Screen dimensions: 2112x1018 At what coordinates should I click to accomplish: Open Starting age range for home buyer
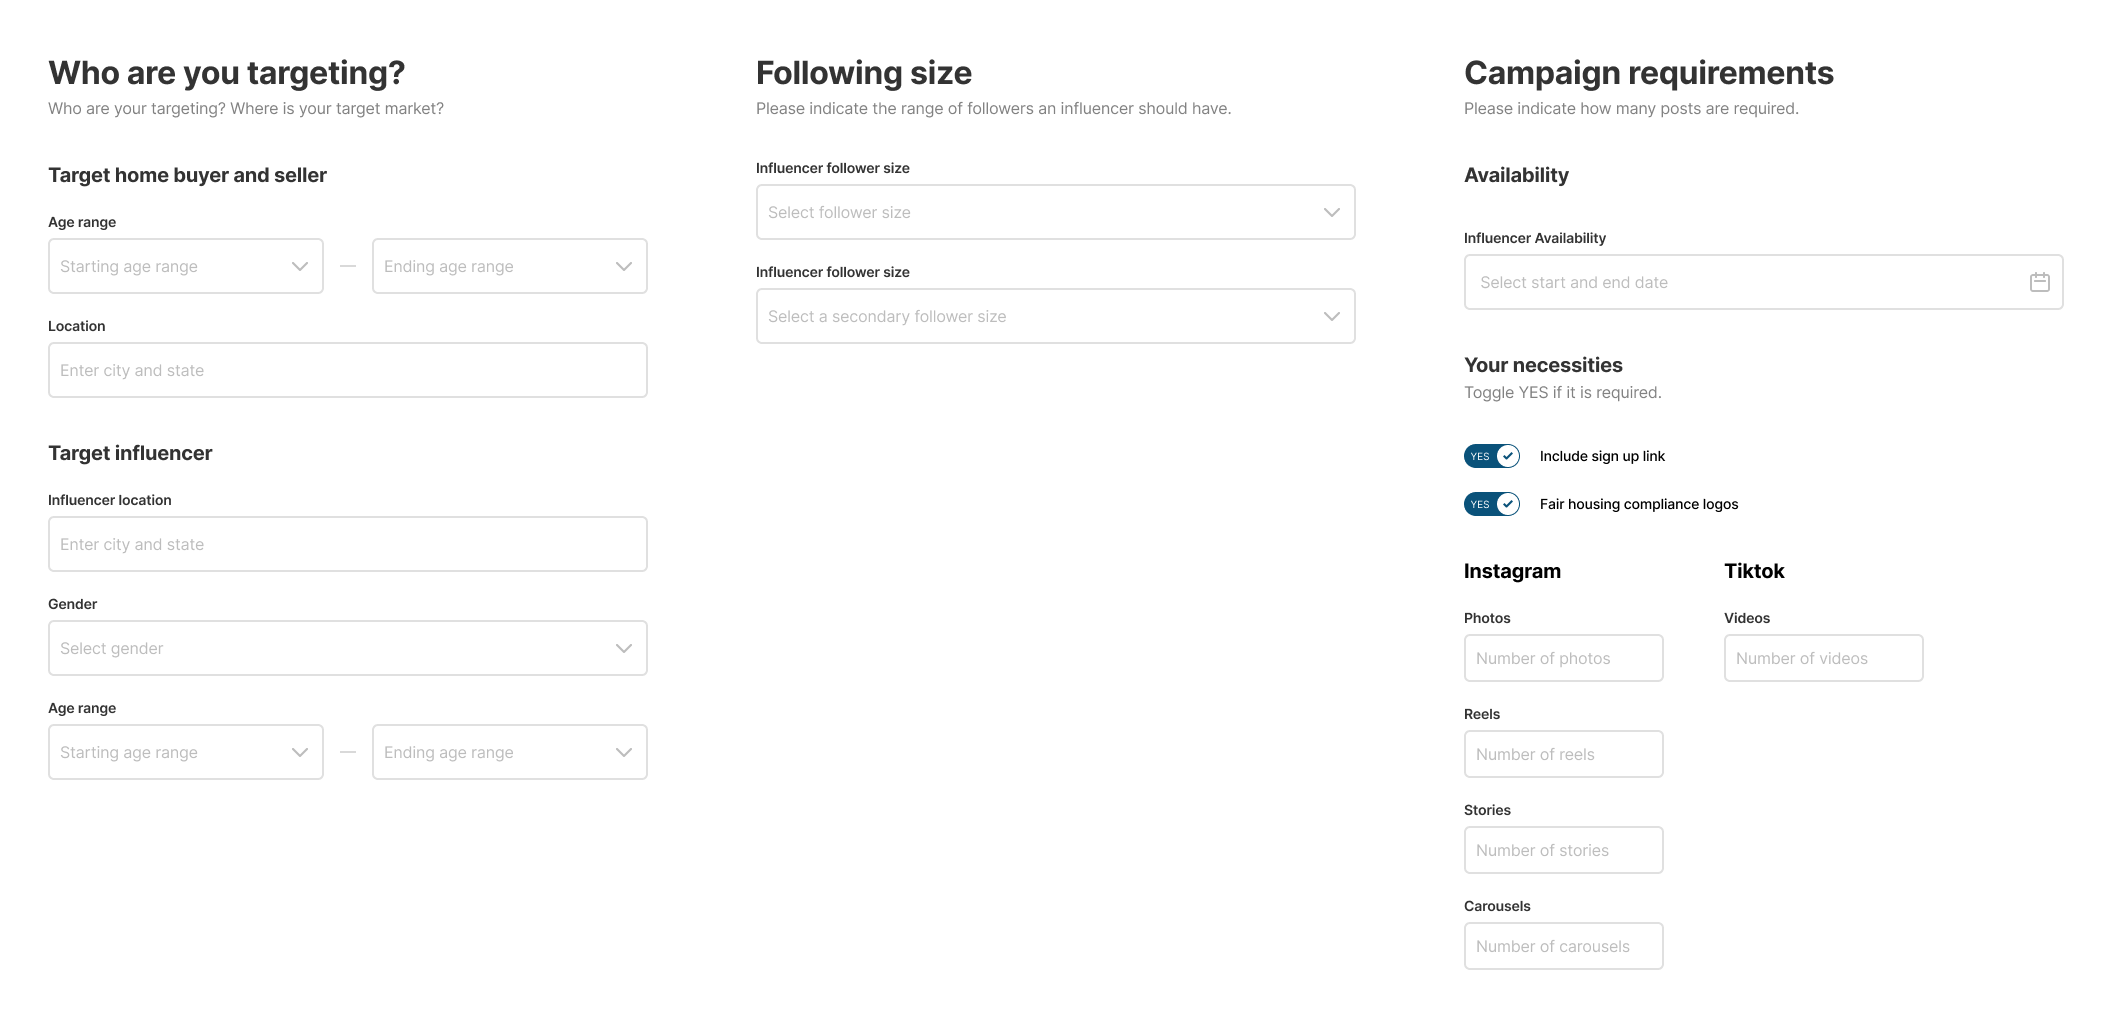[x=186, y=266]
